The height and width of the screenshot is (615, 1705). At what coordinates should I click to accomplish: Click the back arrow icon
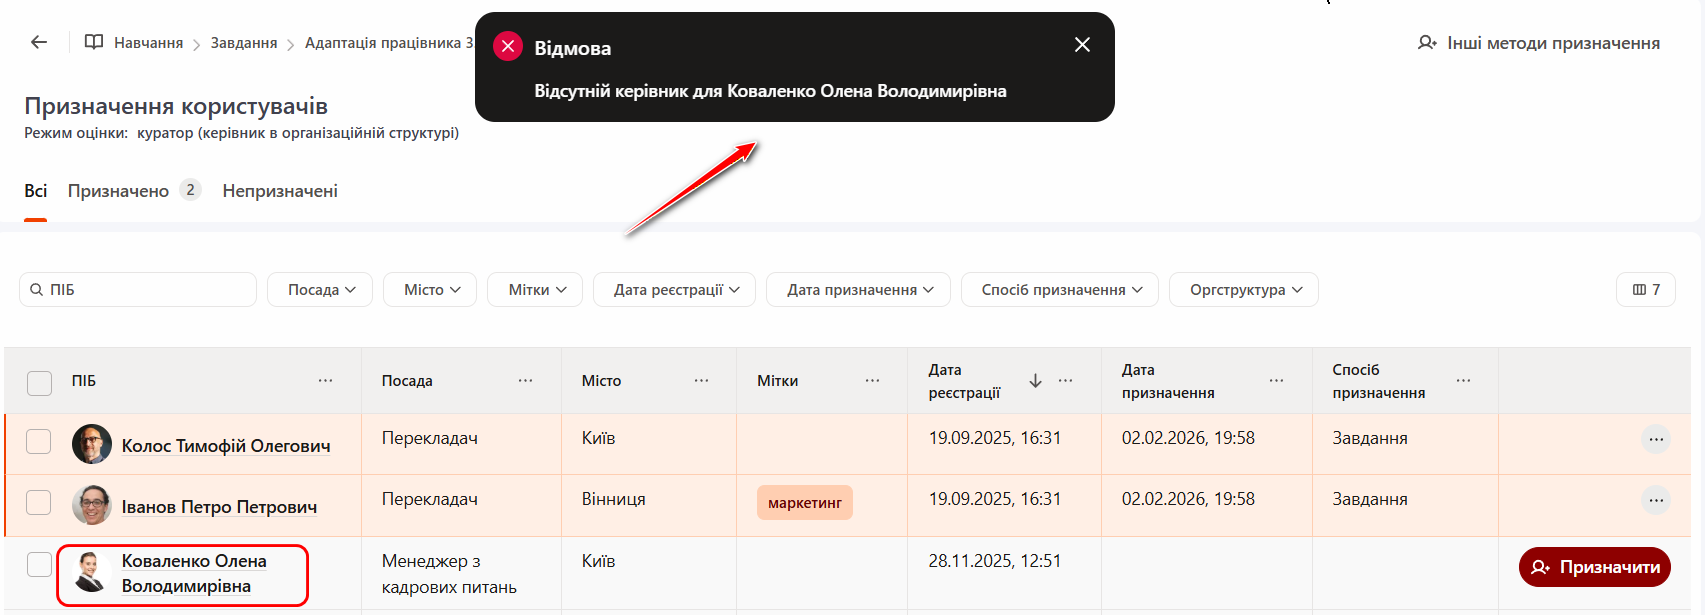point(39,42)
